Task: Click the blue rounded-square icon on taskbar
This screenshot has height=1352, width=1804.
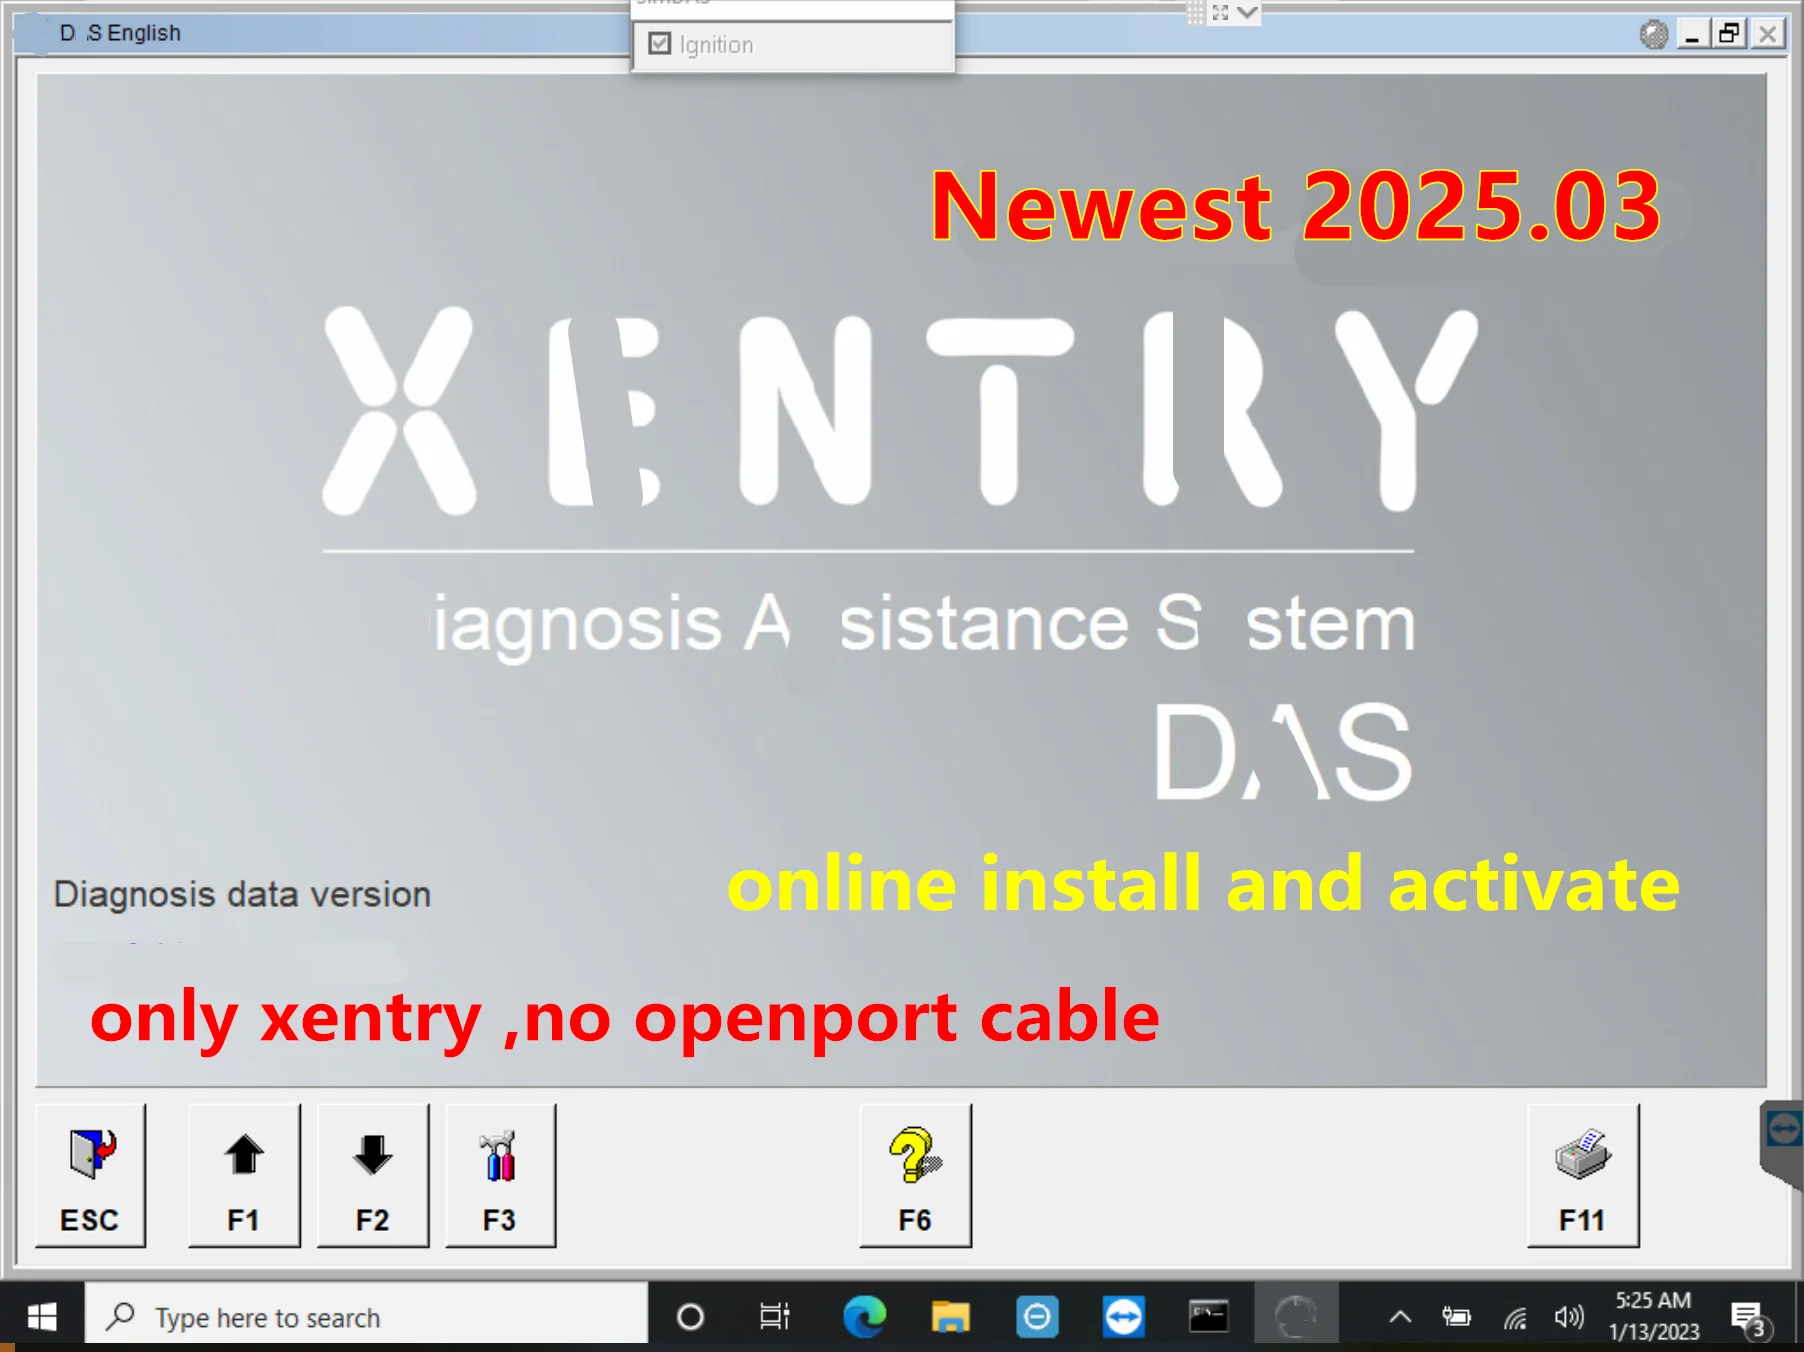Action: point(1037,1317)
